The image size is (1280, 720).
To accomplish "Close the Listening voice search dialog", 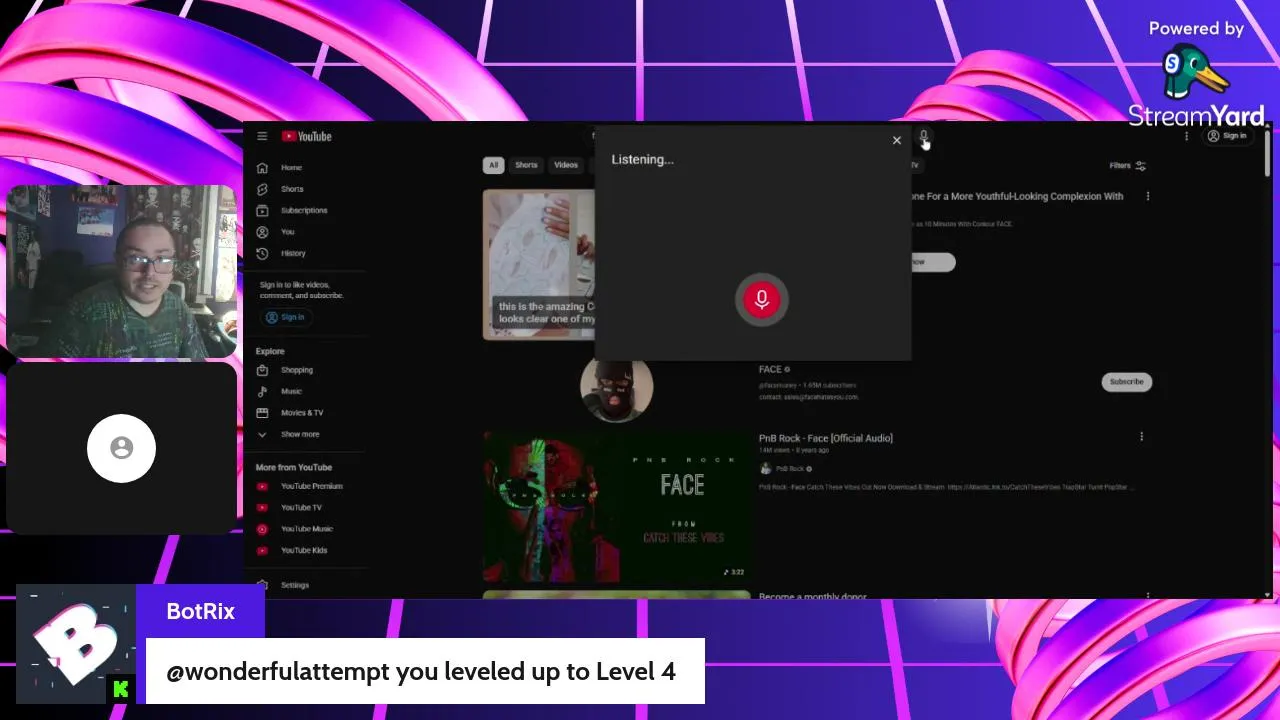I will pyautogui.click(x=897, y=141).
